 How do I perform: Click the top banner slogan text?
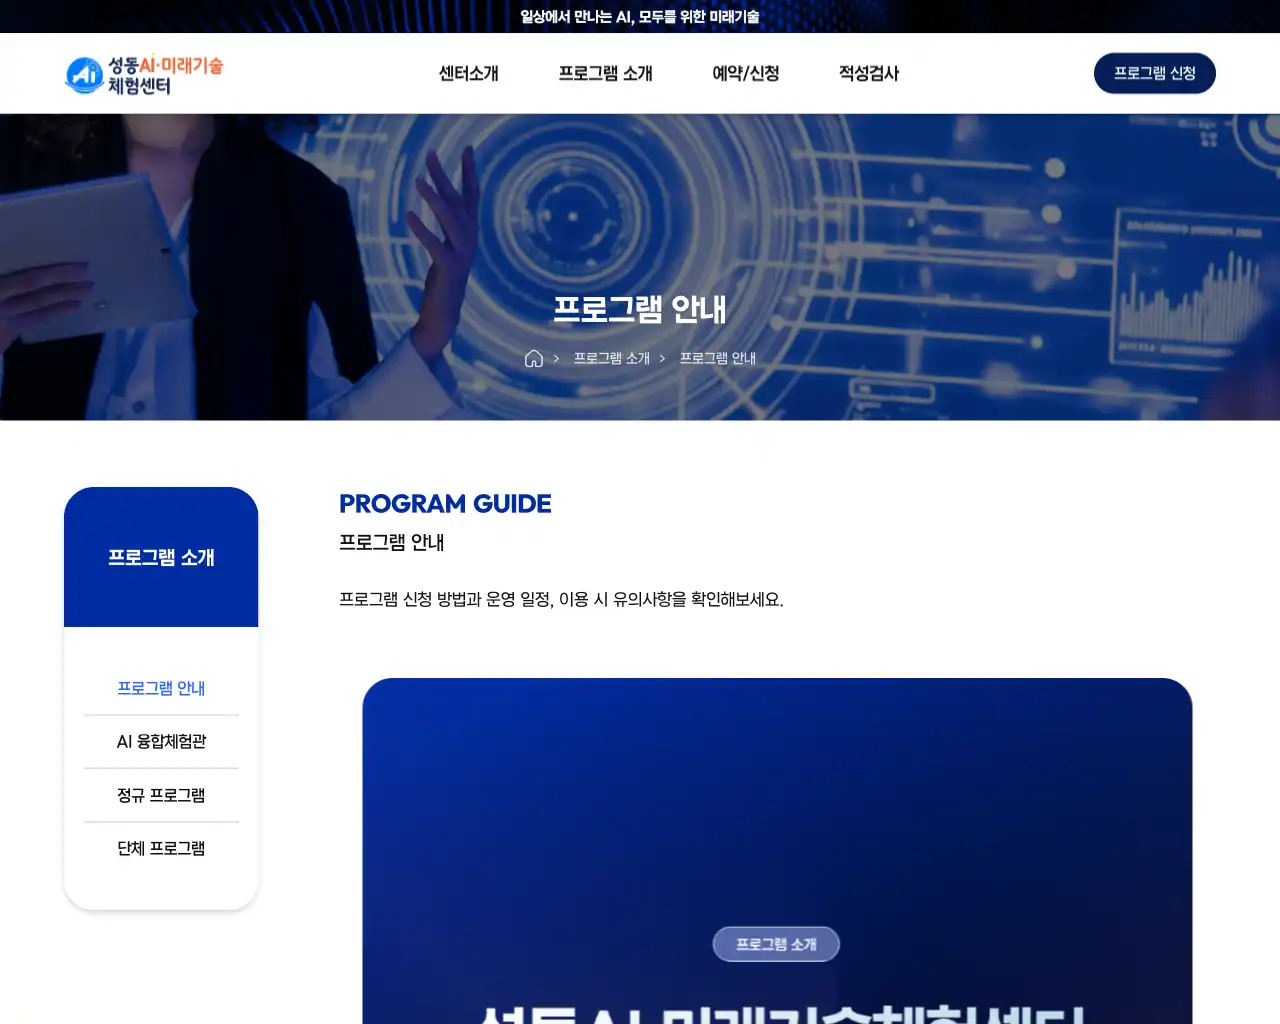pyautogui.click(x=640, y=17)
